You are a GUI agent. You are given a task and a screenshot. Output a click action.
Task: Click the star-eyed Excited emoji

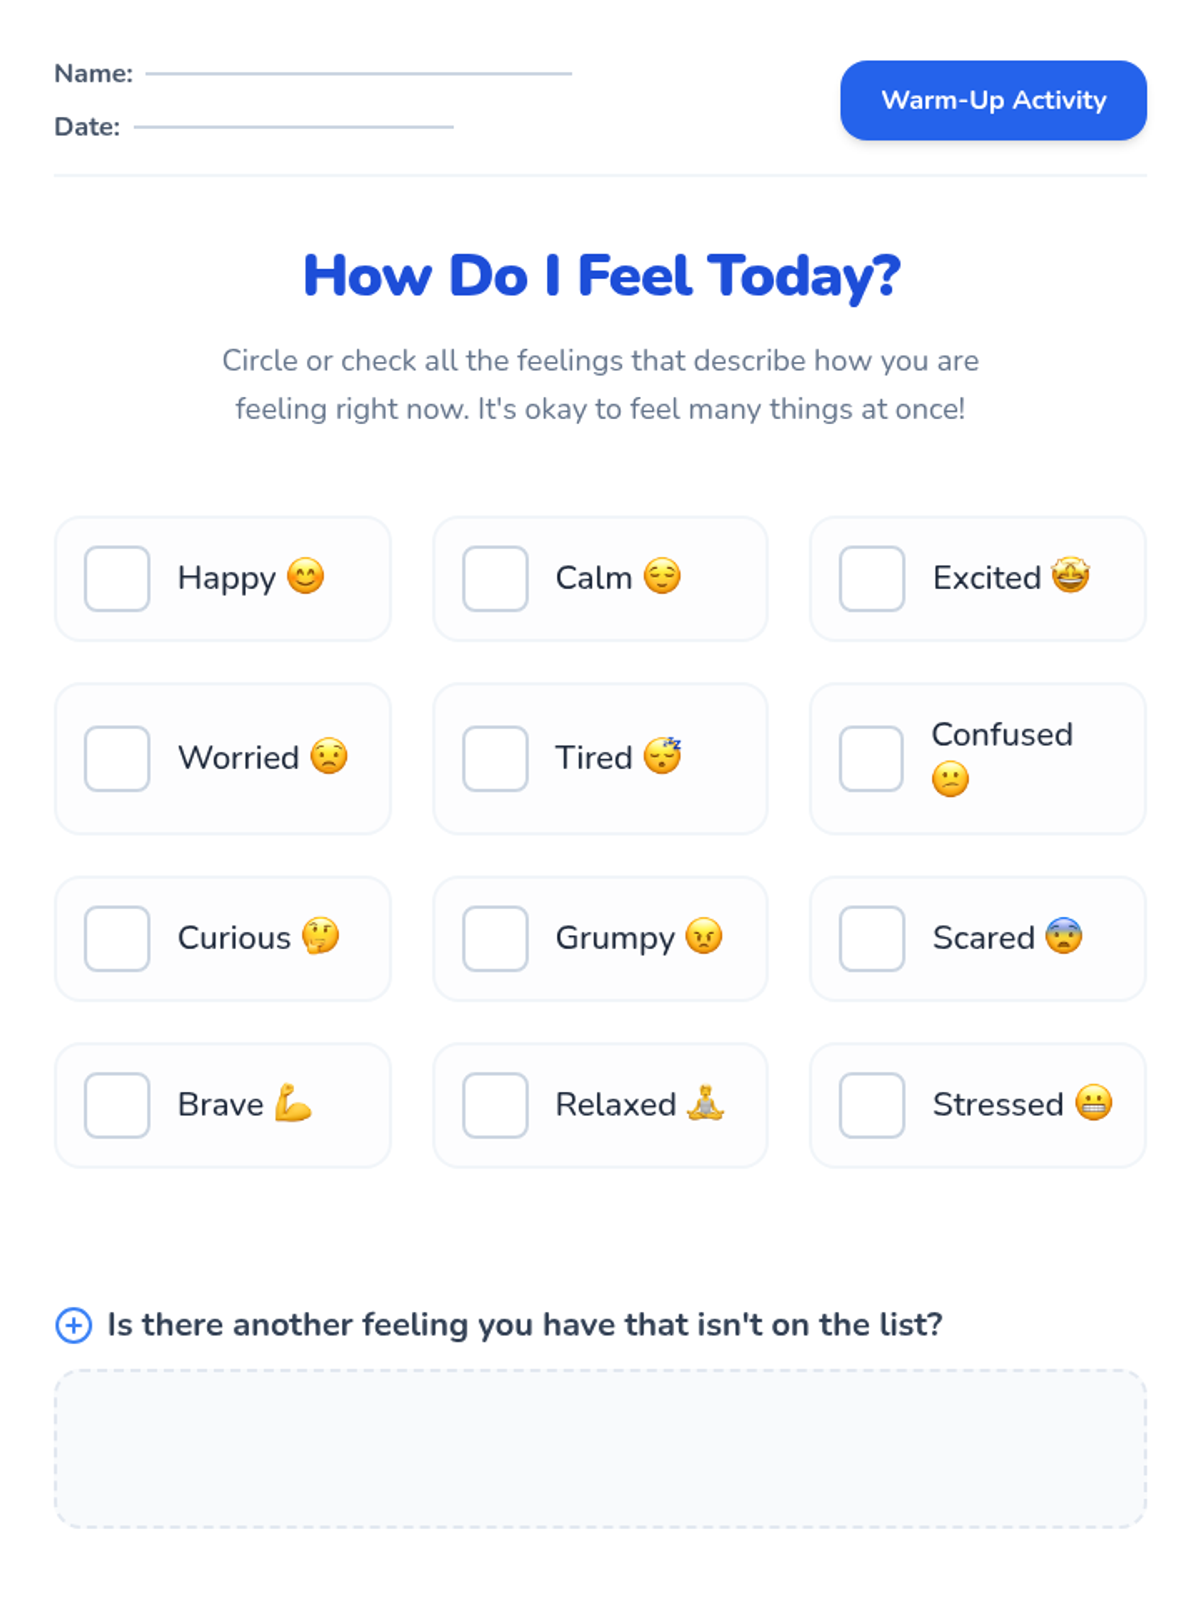[1070, 576]
